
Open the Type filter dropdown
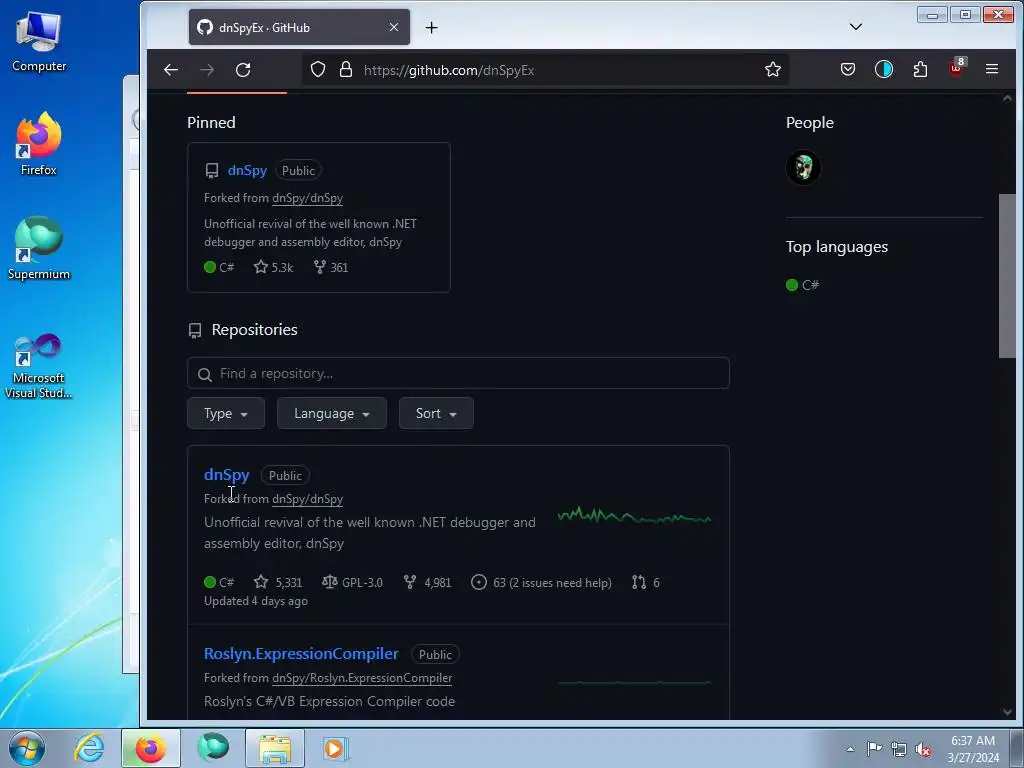pos(226,413)
